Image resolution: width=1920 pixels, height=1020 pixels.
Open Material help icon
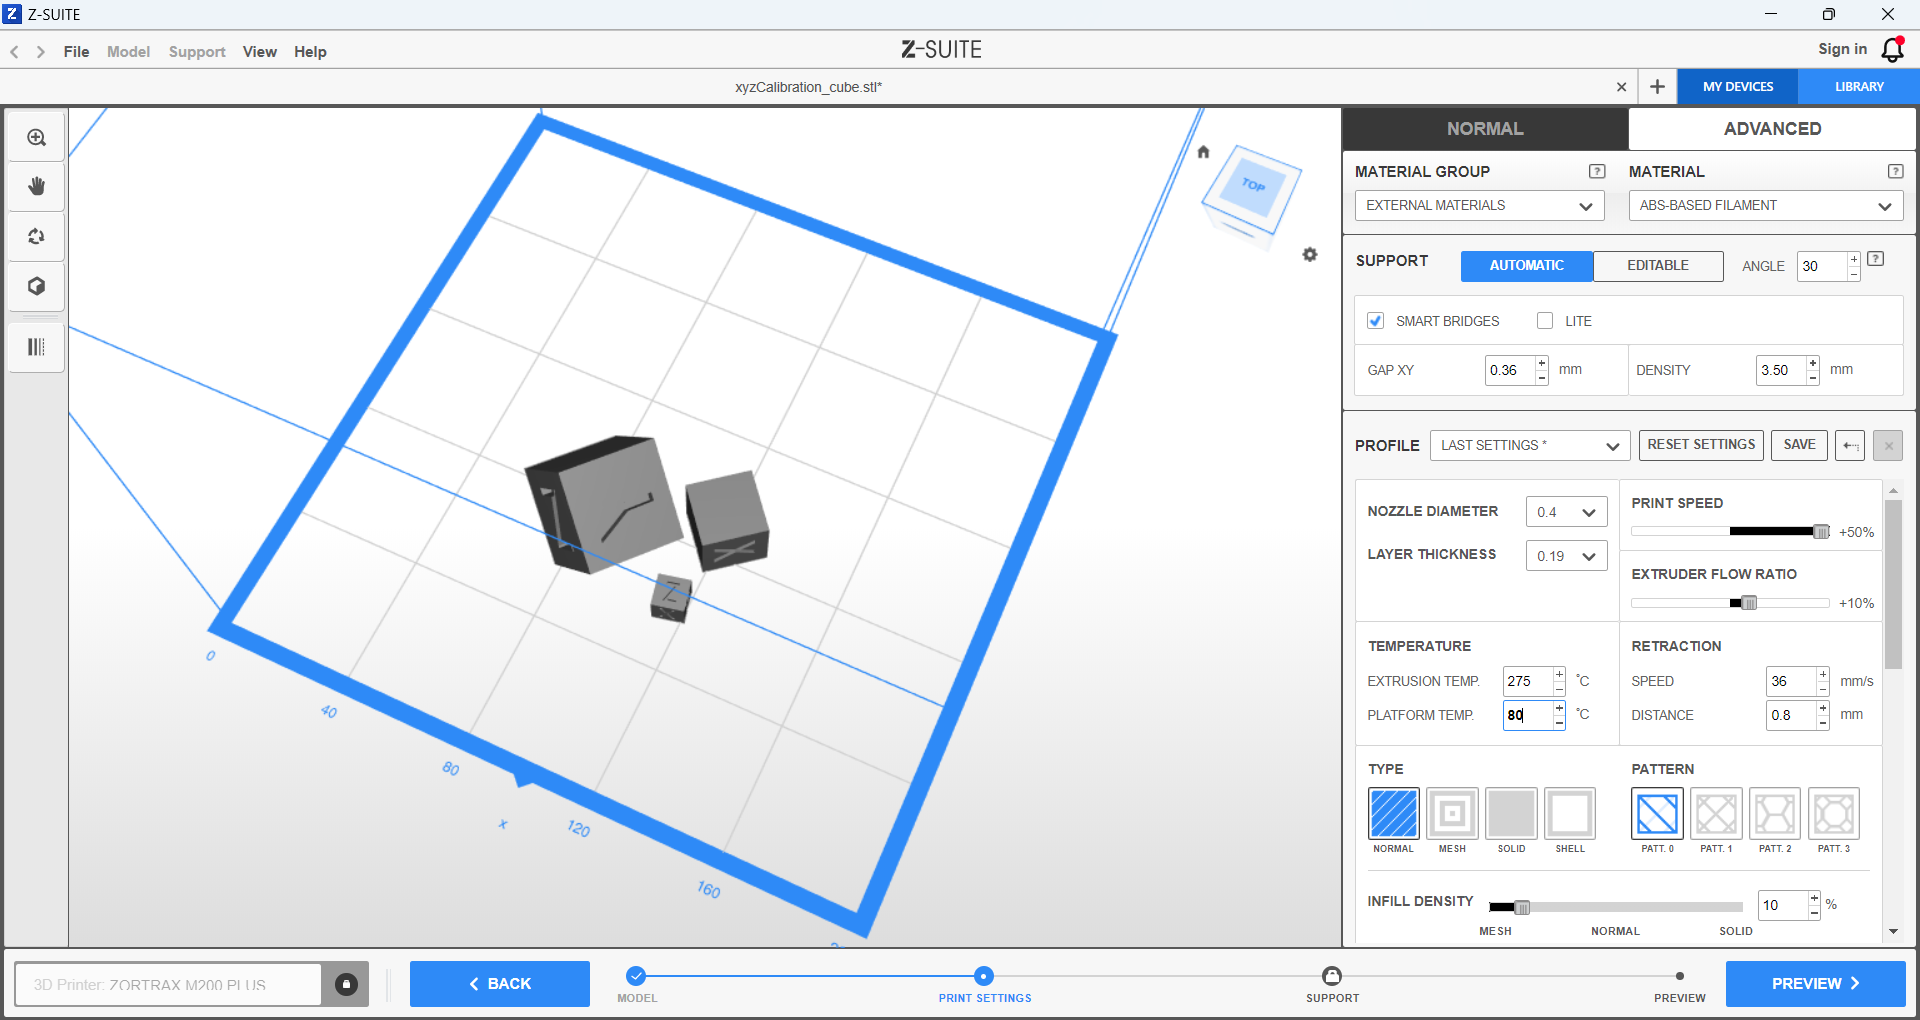[1895, 171]
